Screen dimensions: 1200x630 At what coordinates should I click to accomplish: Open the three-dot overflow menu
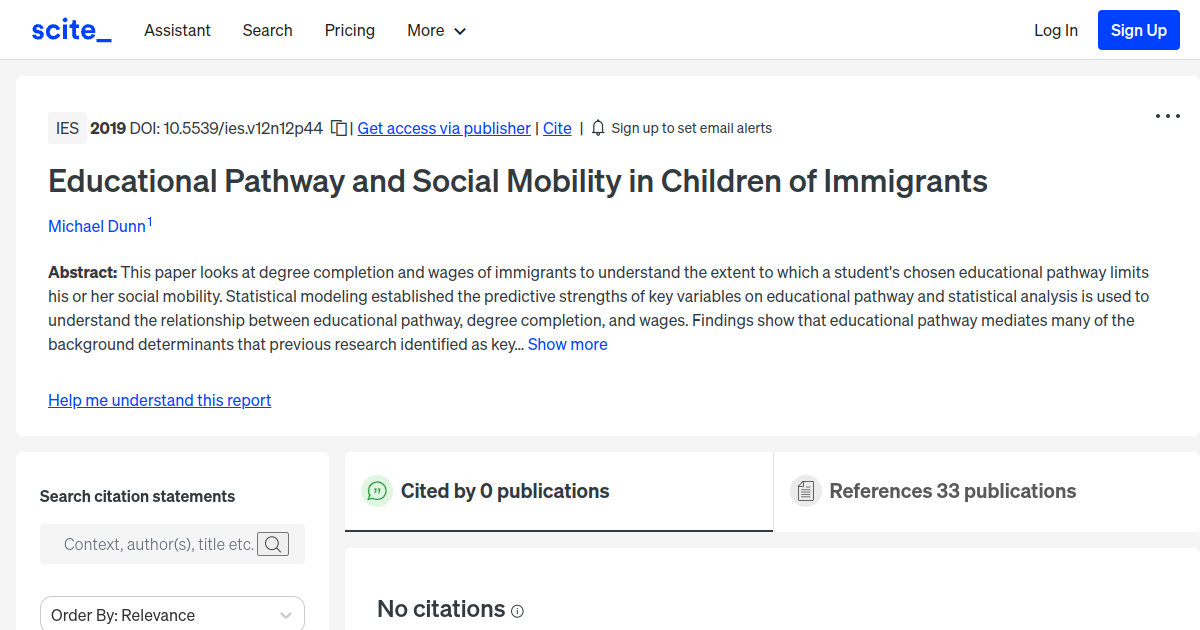(x=1167, y=116)
